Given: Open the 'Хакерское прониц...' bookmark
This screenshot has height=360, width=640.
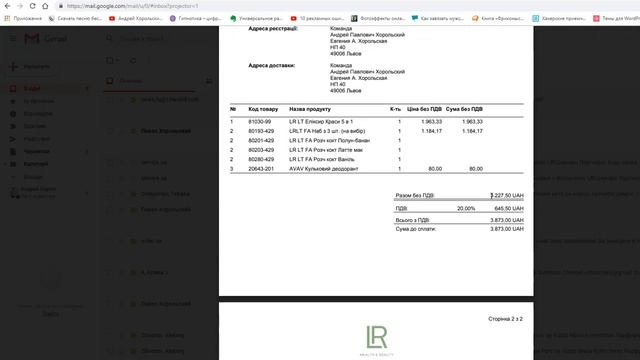Looking at the screenshot, I should click(559, 18).
